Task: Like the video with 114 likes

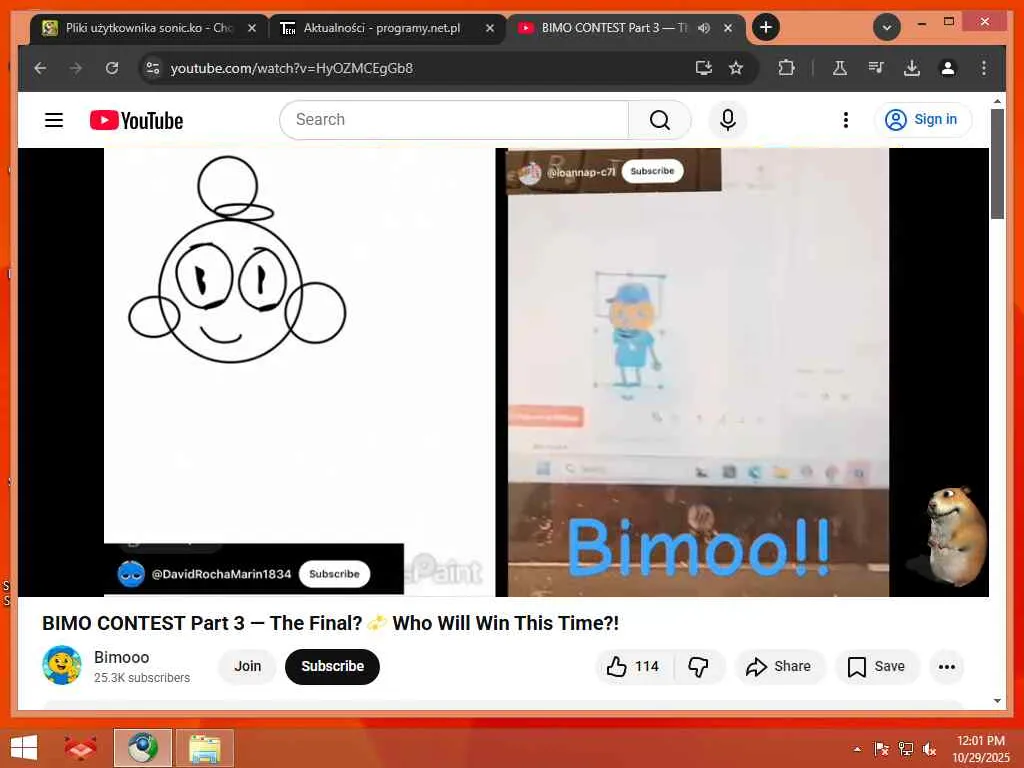Action: (633, 666)
